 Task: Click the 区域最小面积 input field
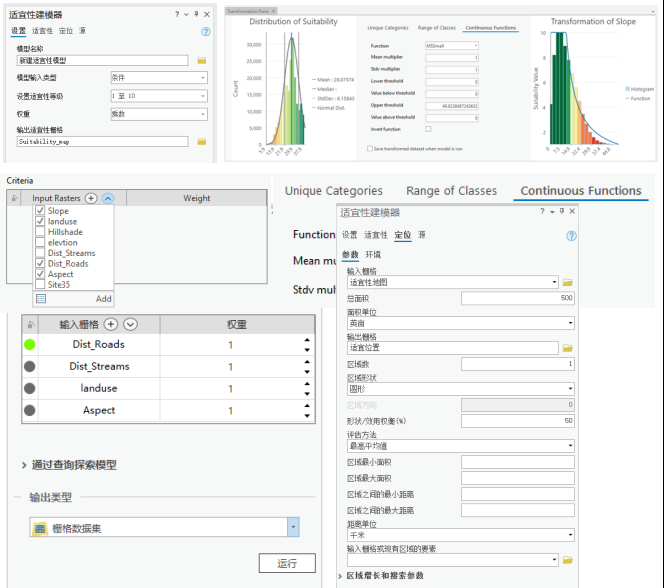click(x=517, y=462)
